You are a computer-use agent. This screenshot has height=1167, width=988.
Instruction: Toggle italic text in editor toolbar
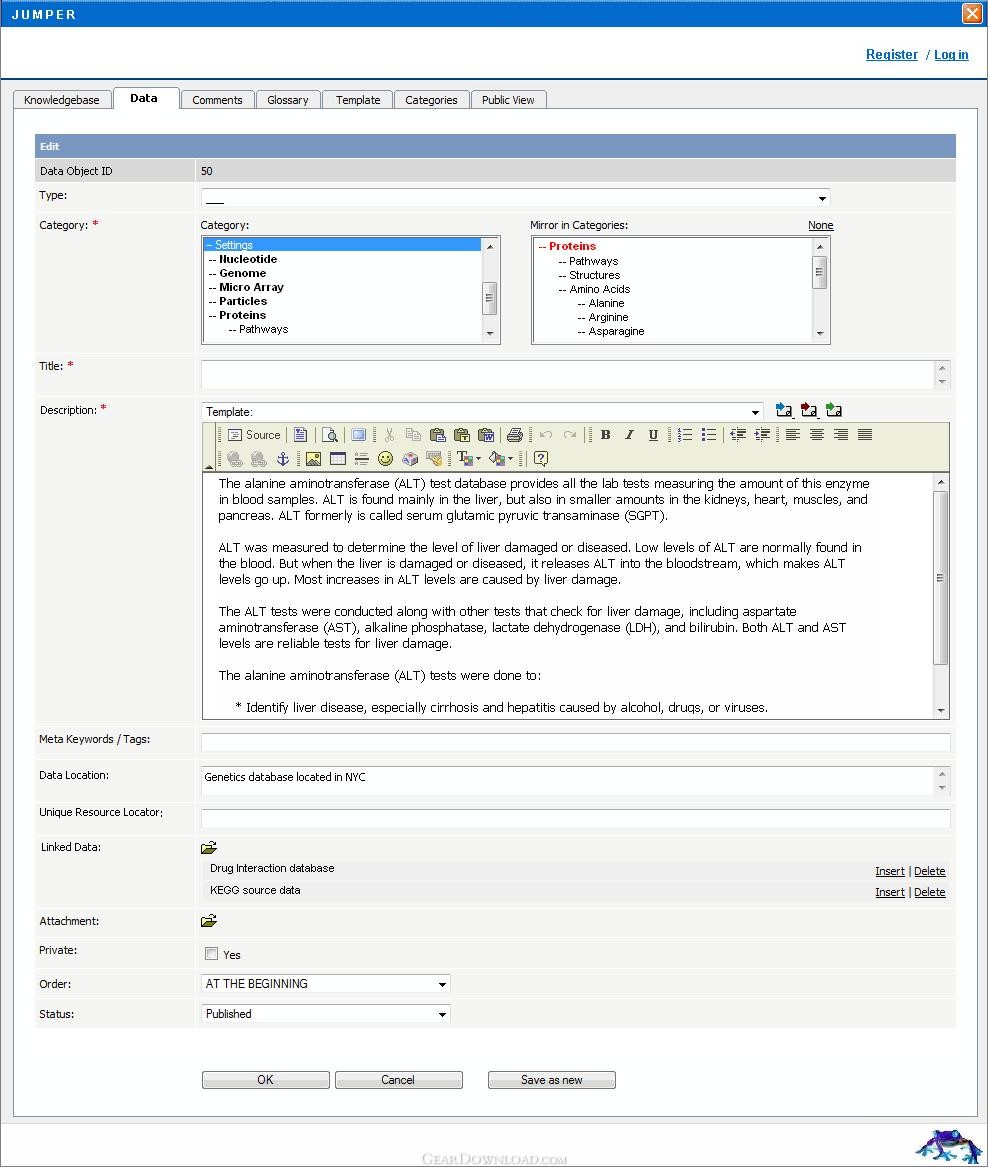point(629,435)
